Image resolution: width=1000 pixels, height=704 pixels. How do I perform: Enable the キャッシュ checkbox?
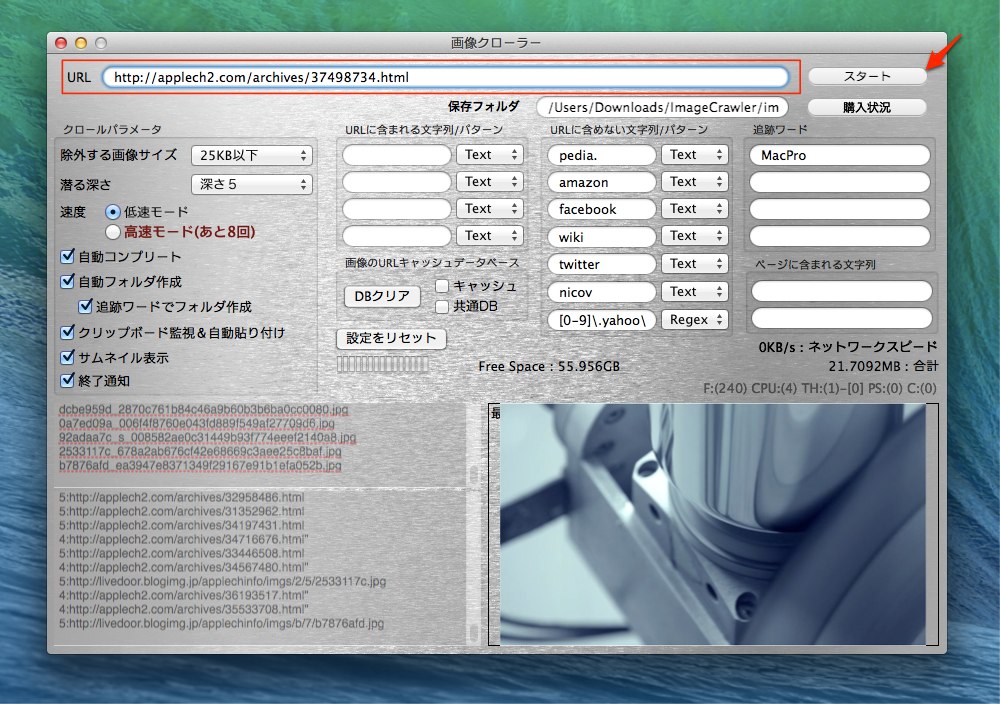point(442,286)
